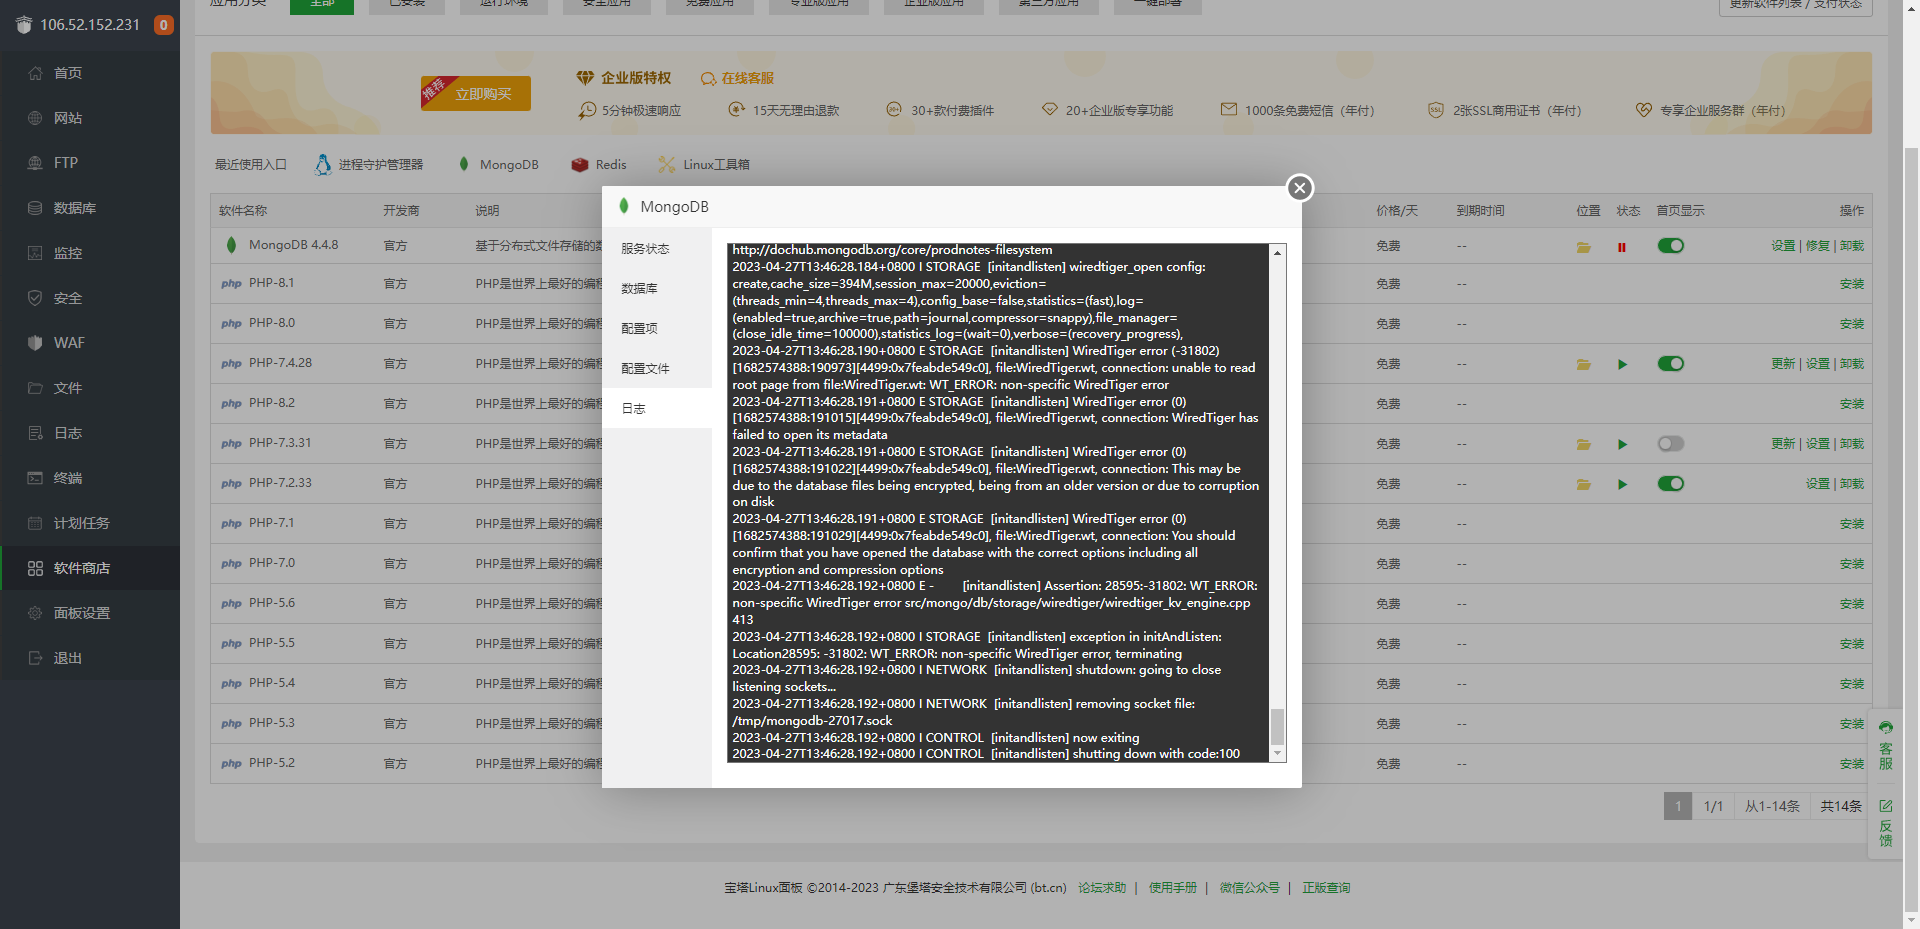Open the 正版查询 footer link

(x=1326, y=888)
